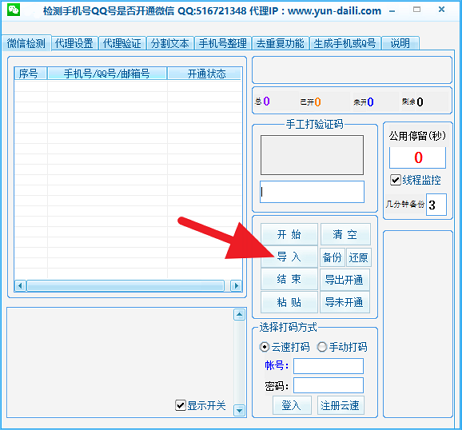Open the 手机号整理 tab
The image size is (462, 430).
pyautogui.click(x=223, y=43)
